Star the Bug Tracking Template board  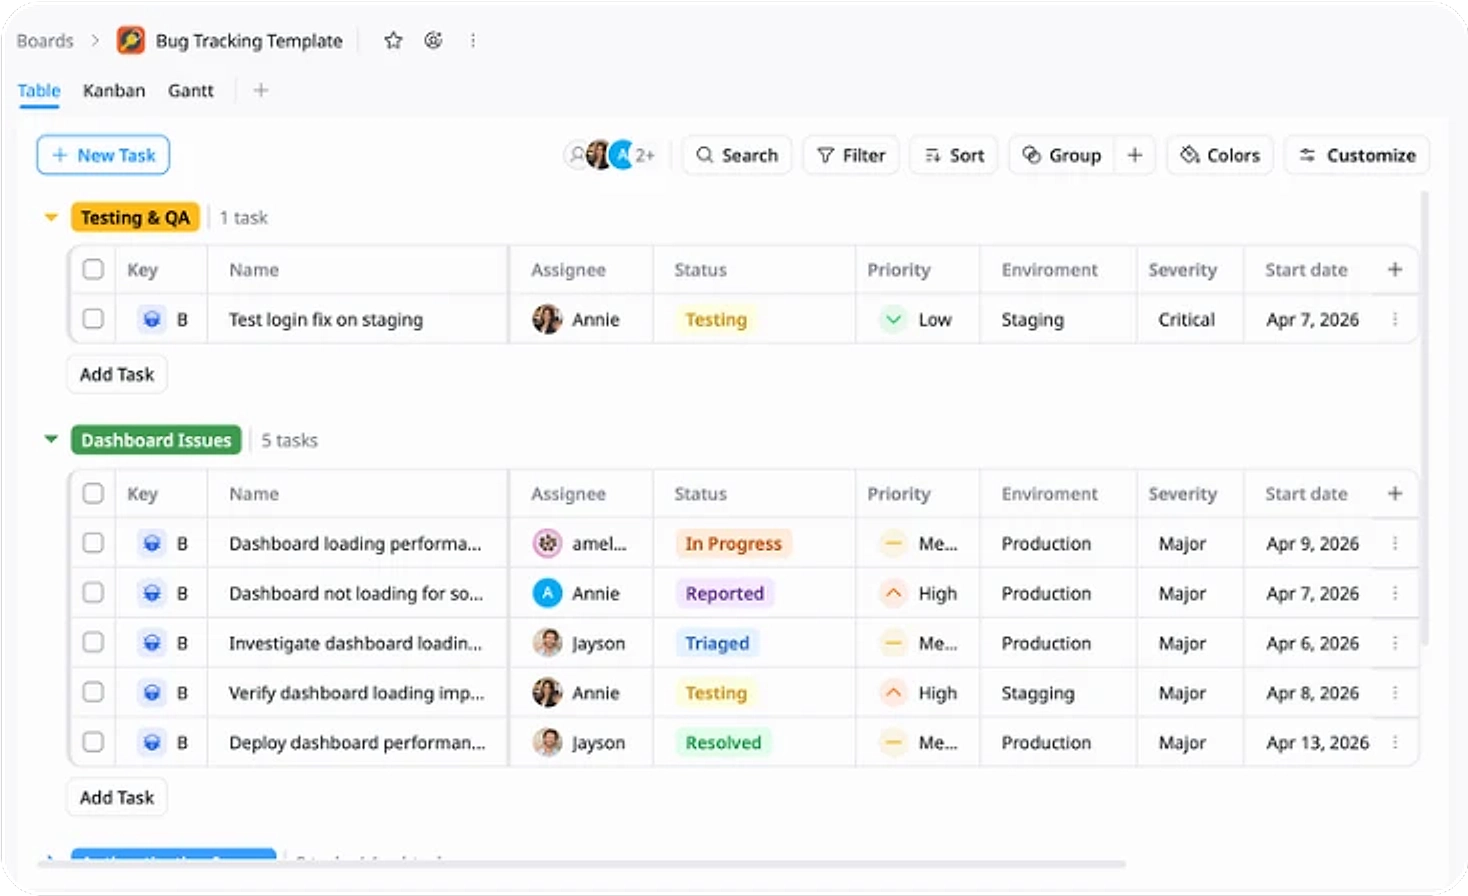click(x=393, y=40)
